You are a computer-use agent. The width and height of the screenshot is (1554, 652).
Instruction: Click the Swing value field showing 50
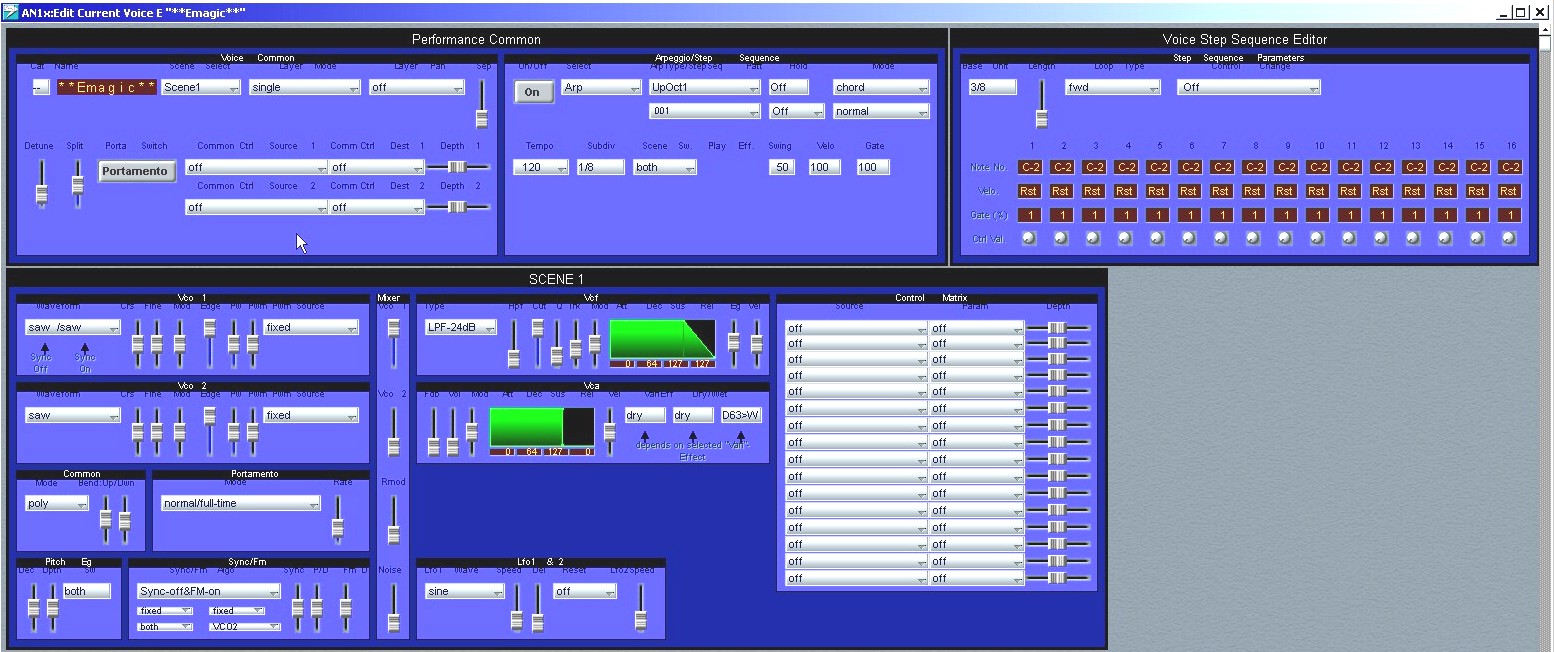[x=782, y=168]
